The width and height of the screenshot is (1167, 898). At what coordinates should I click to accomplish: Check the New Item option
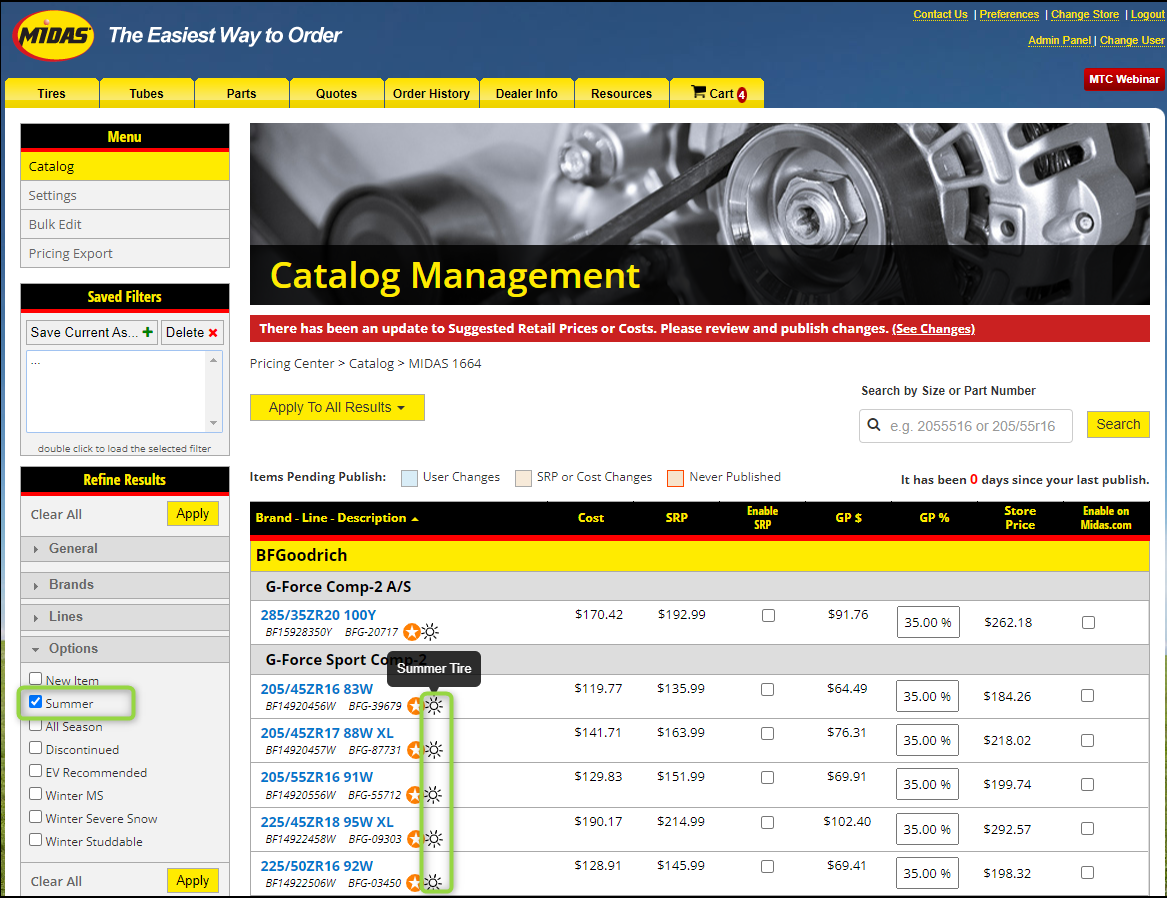click(x=36, y=679)
